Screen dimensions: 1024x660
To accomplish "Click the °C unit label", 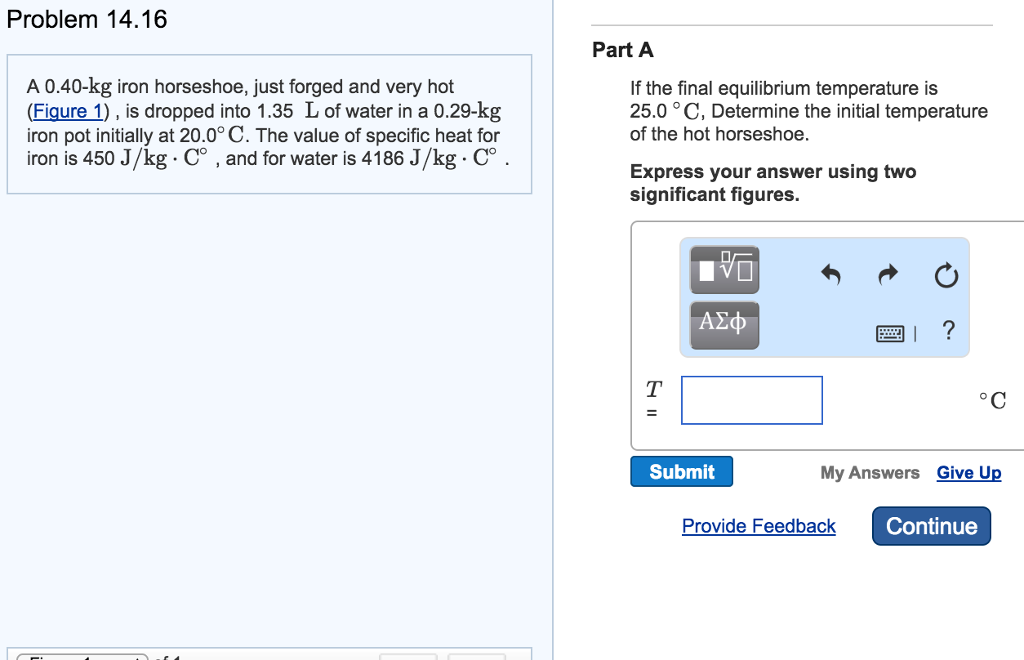I will (993, 401).
